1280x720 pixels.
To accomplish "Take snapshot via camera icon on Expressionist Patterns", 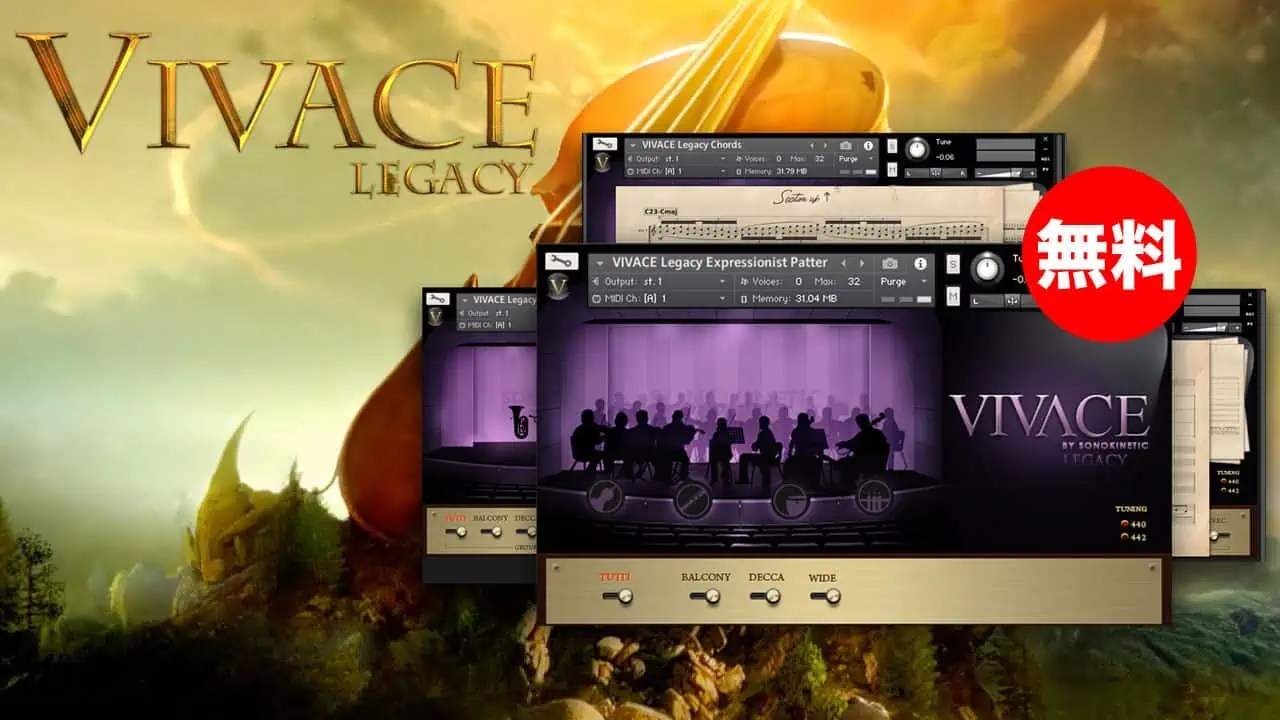I will 889,263.
